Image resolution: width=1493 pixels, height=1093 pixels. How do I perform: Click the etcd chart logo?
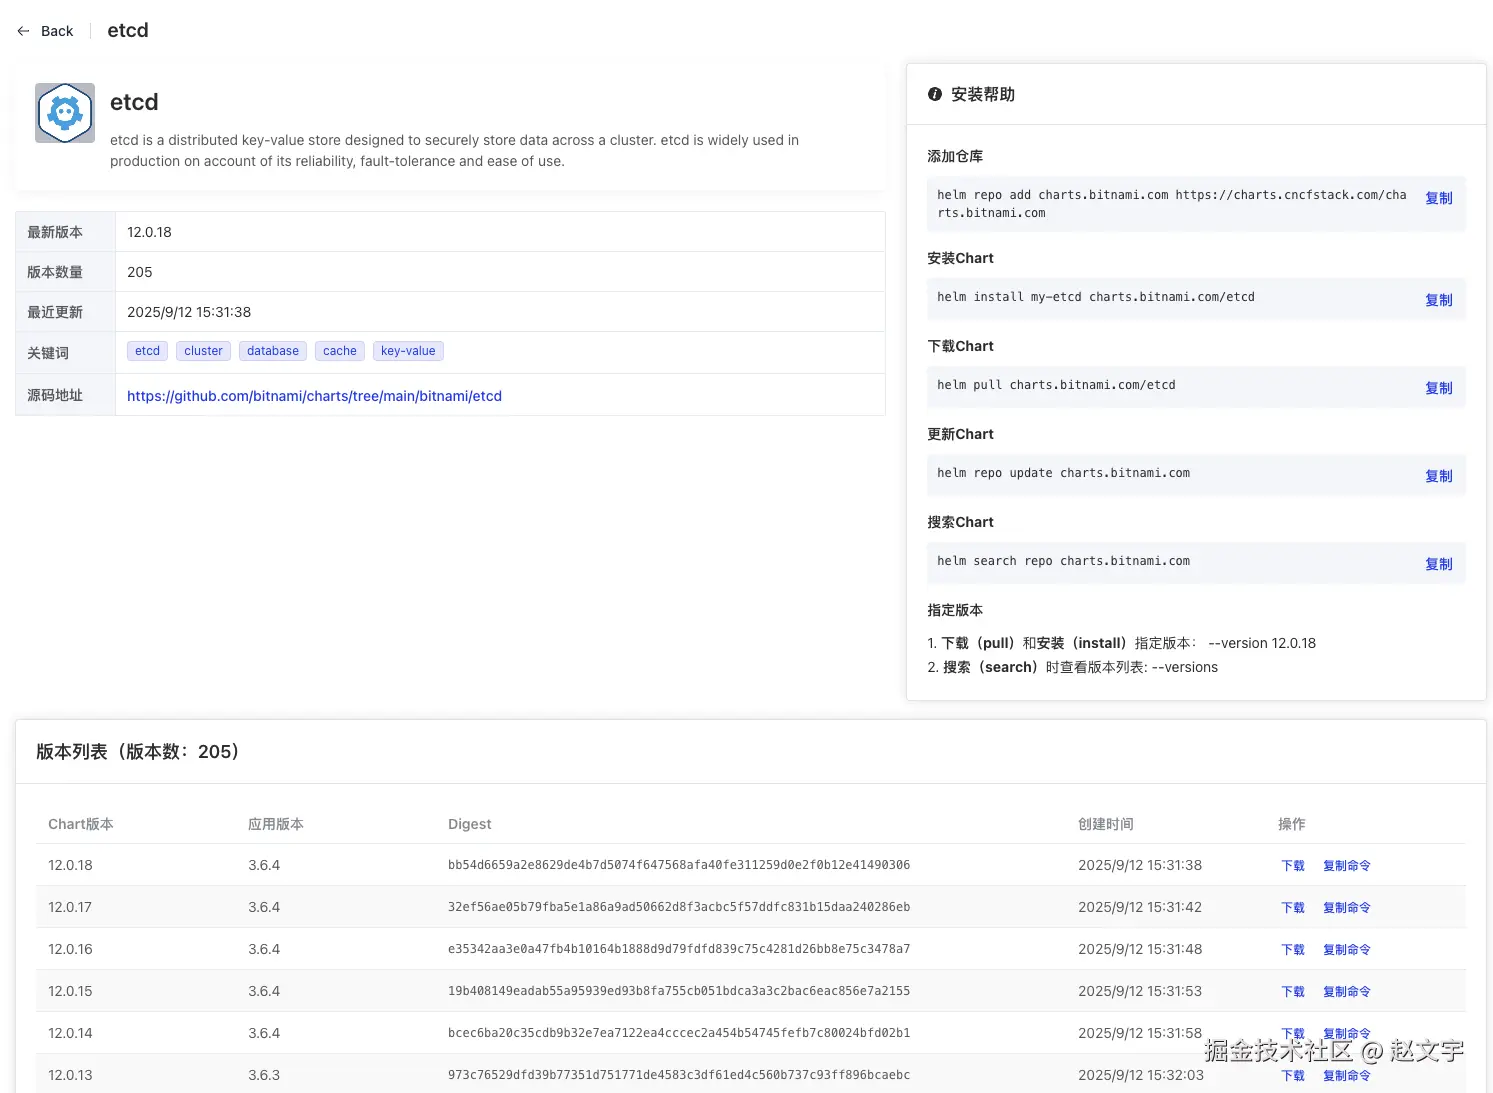(x=65, y=113)
